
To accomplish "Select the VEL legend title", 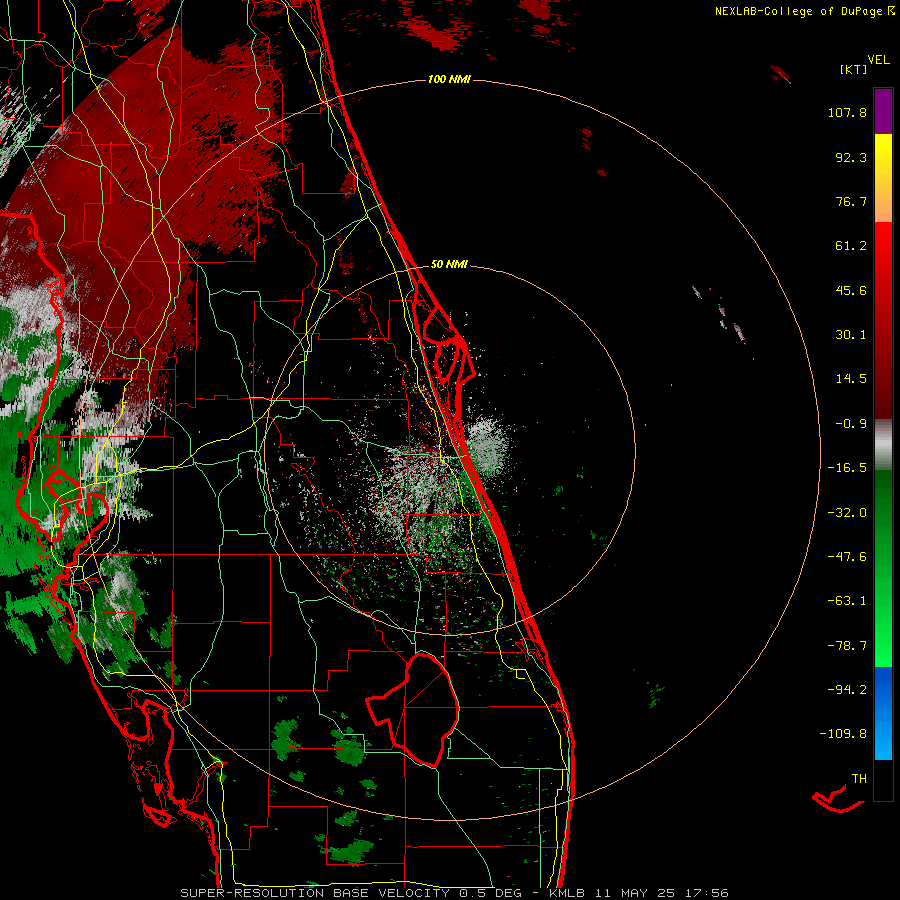I will (x=878, y=60).
